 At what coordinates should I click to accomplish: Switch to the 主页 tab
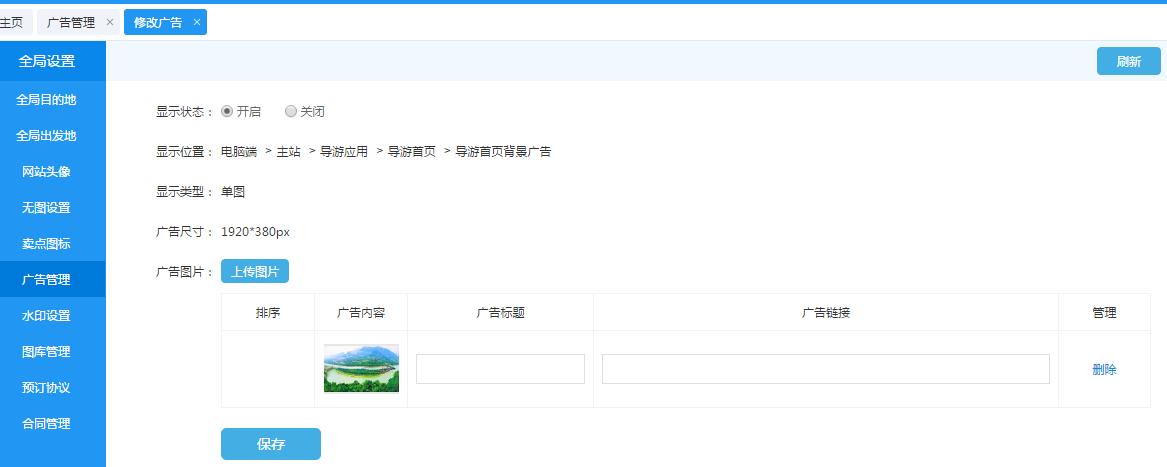click(12, 22)
